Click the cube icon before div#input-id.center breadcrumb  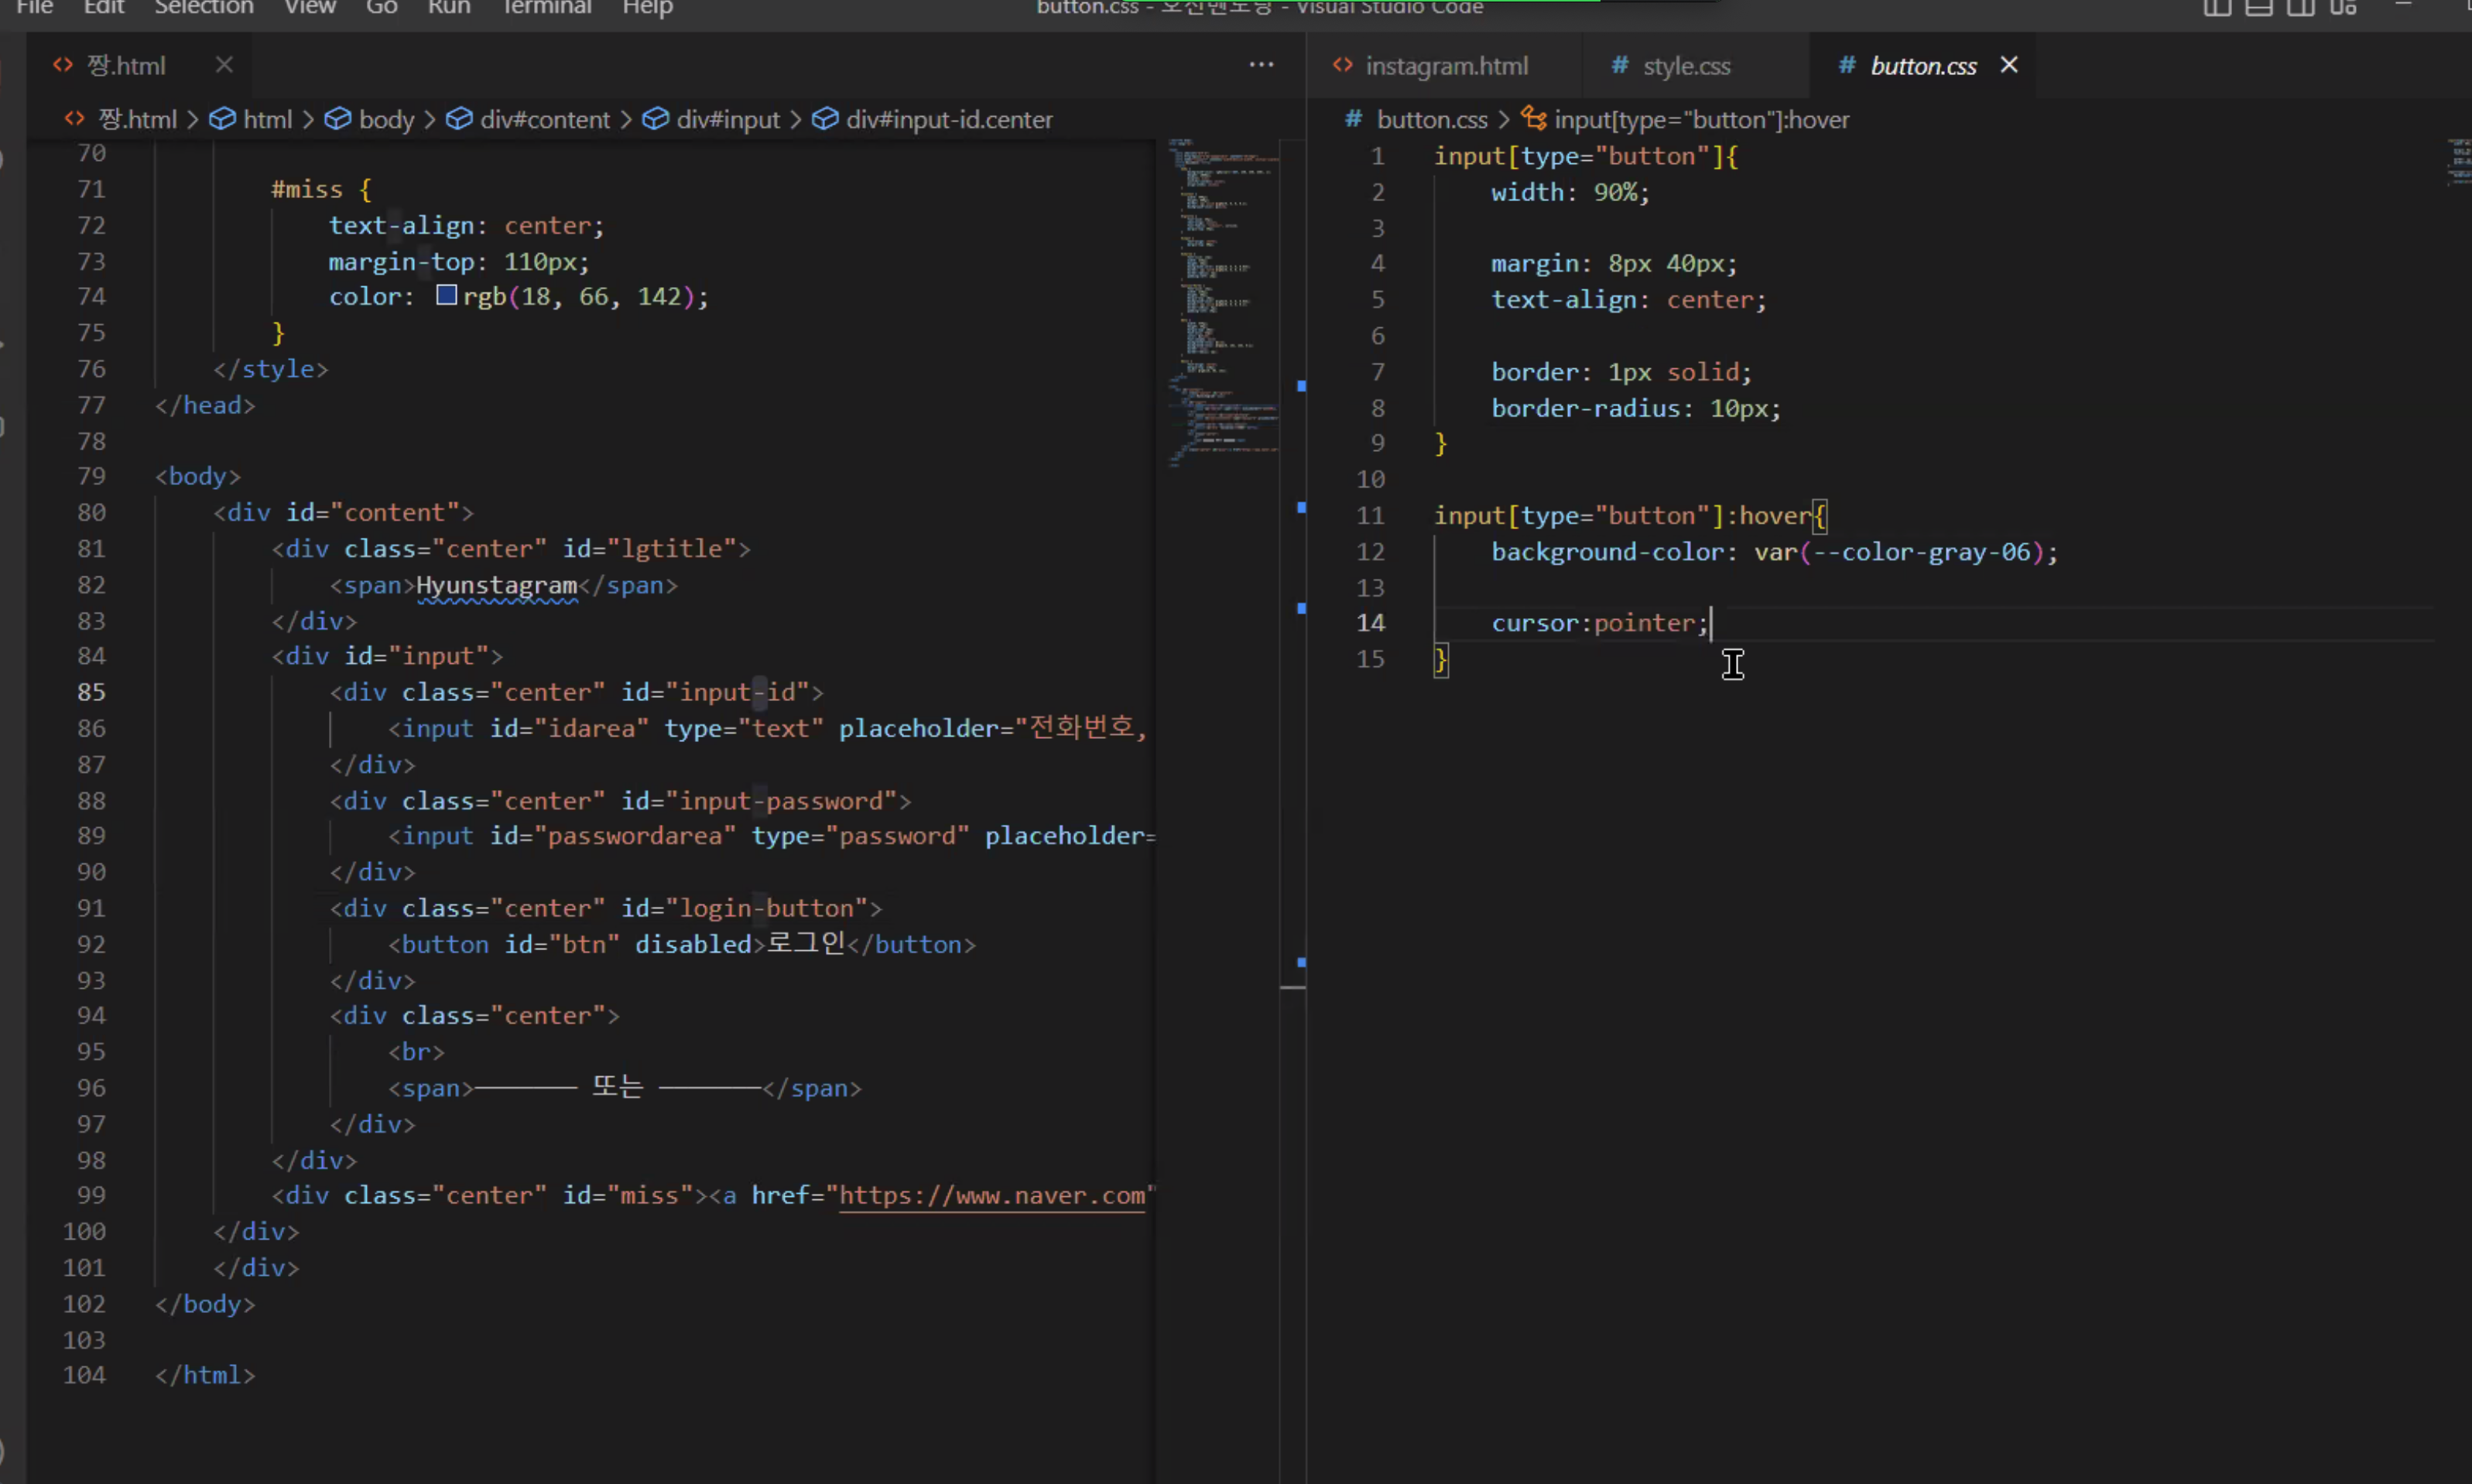coord(824,119)
